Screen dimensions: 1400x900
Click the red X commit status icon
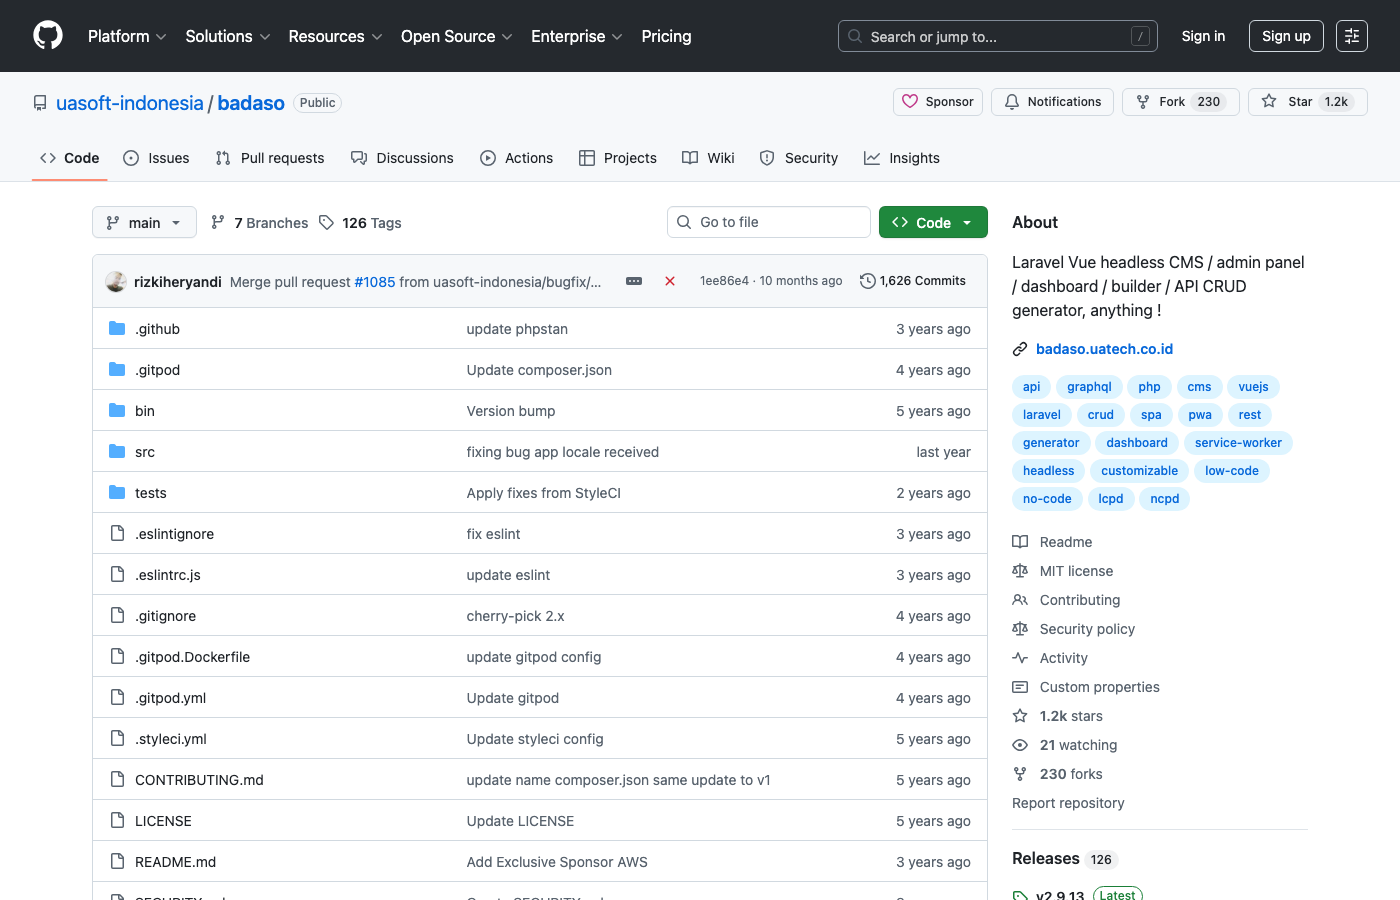670,281
